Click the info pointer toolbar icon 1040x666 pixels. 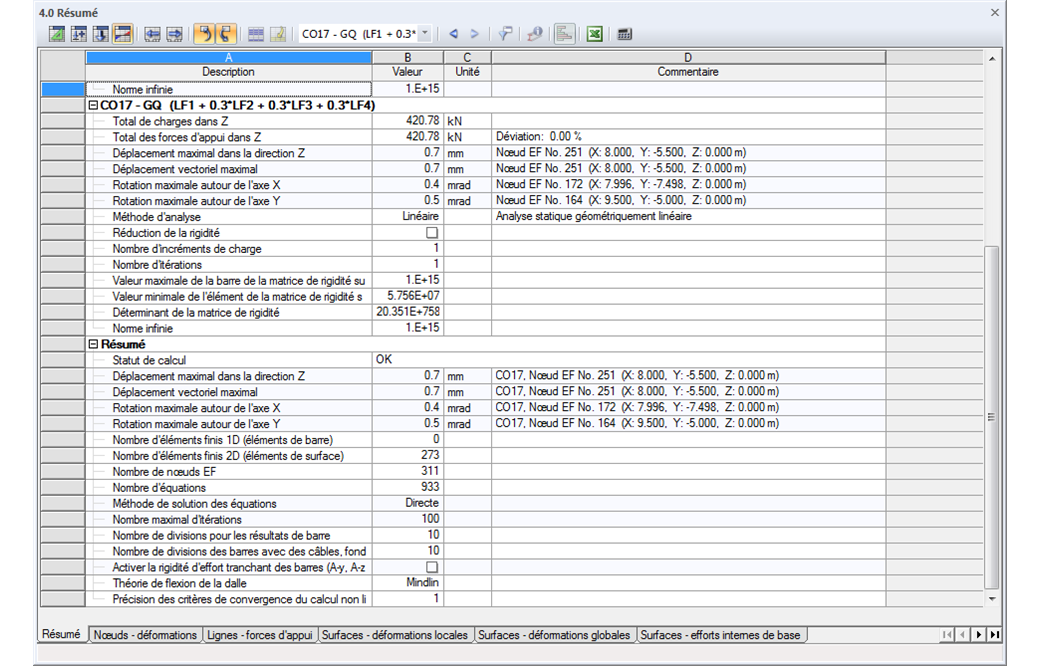[535, 34]
